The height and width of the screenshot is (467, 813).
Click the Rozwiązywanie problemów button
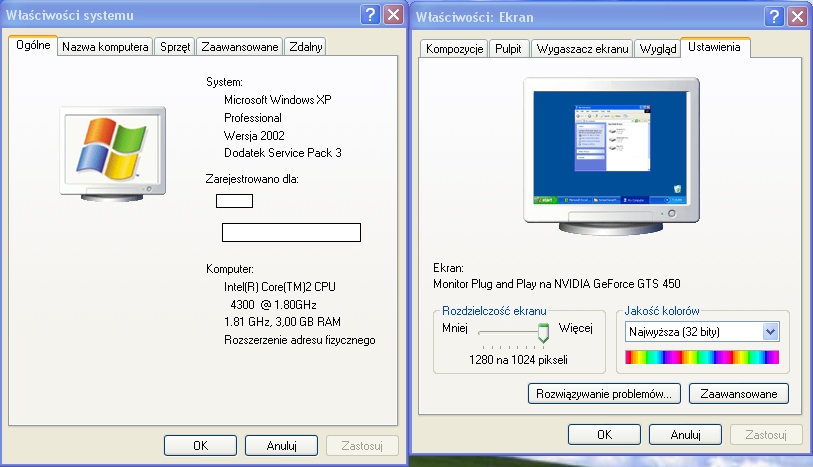pyautogui.click(x=604, y=394)
